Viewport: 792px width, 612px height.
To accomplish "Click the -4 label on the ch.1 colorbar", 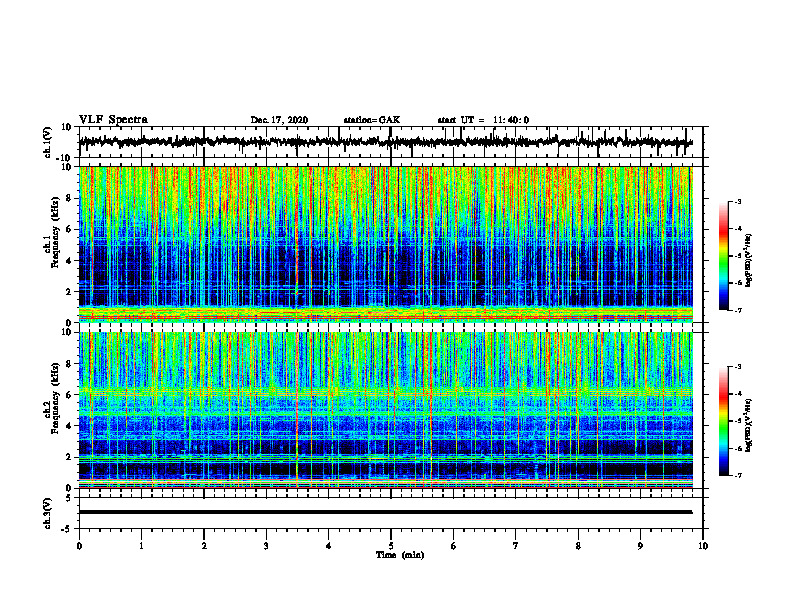I will [737, 229].
